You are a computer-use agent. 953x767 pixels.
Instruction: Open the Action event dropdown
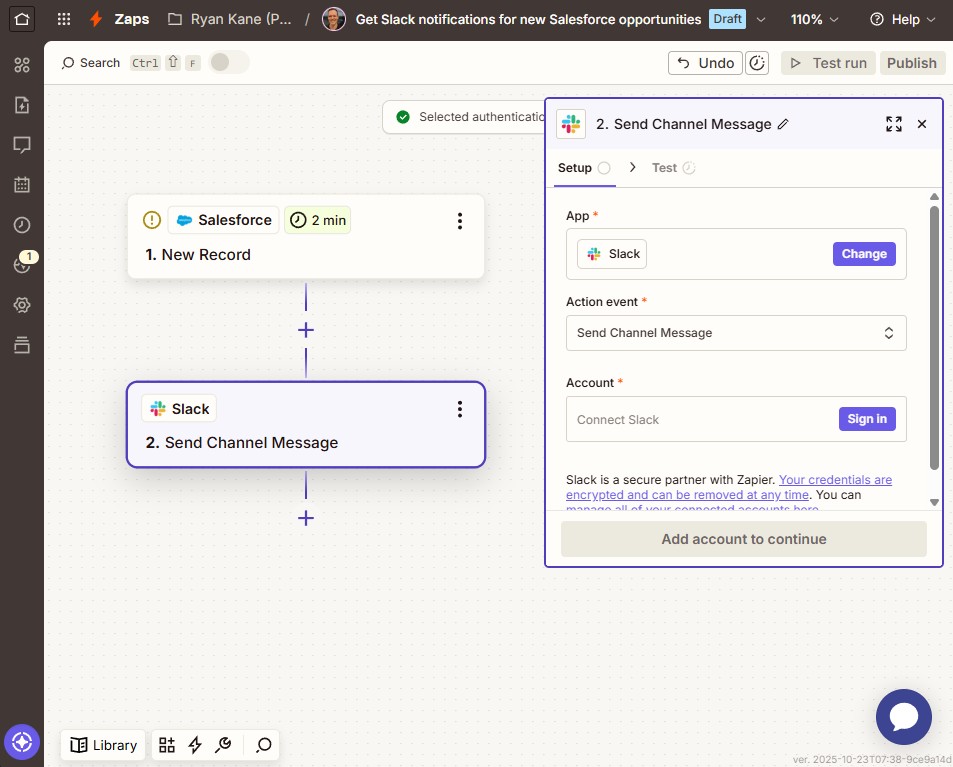(x=736, y=333)
